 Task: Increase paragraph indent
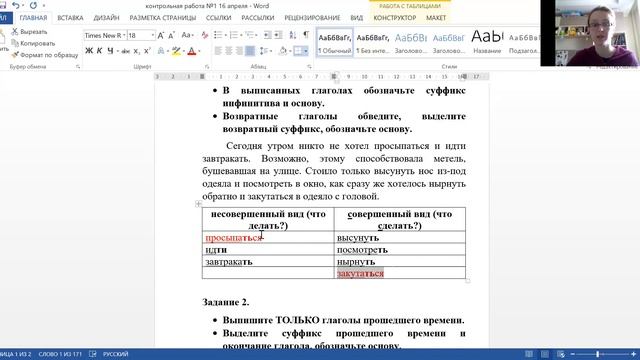pos(278,36)
